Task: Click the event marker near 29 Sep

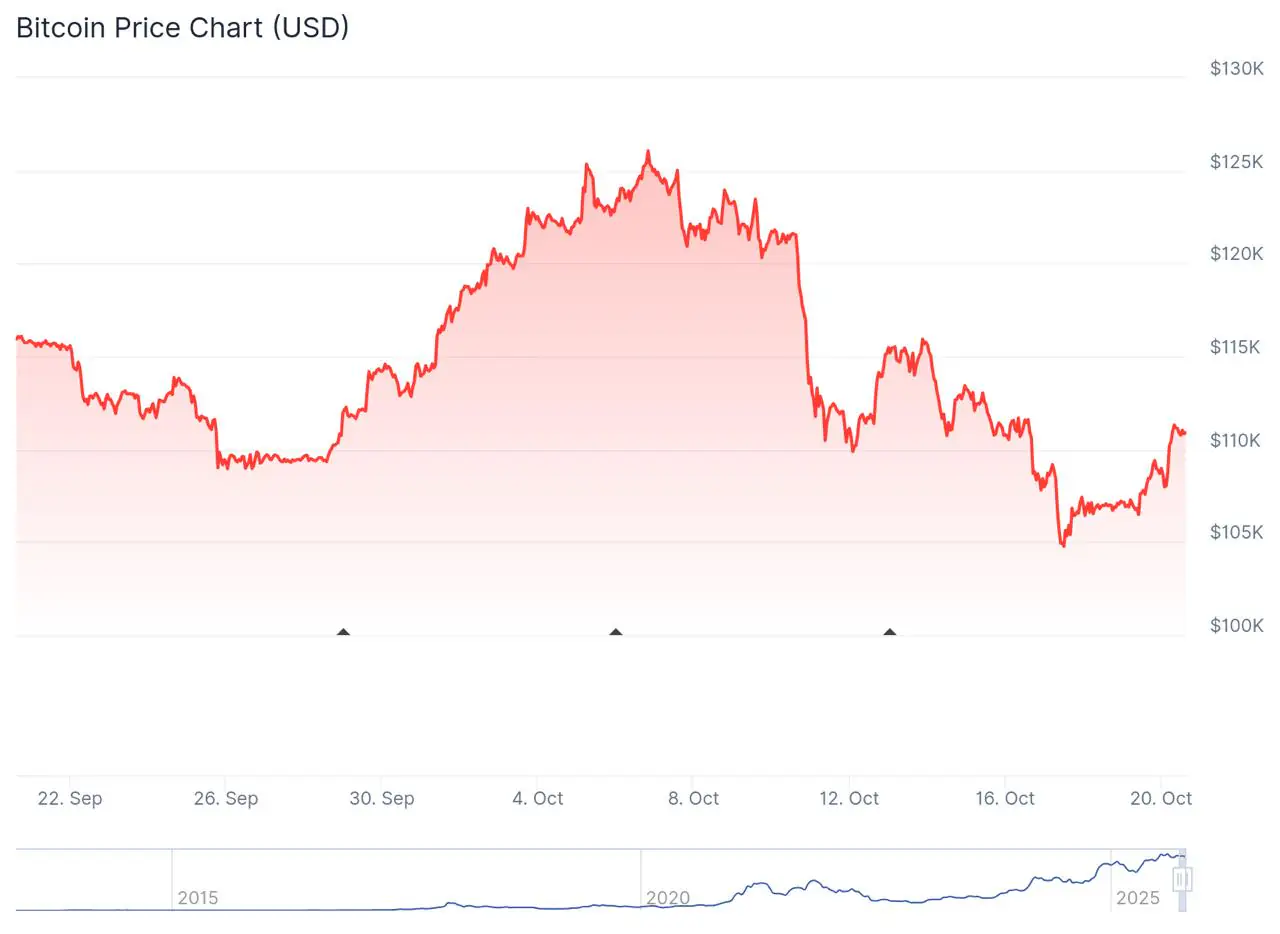Action: coord(344,632)
